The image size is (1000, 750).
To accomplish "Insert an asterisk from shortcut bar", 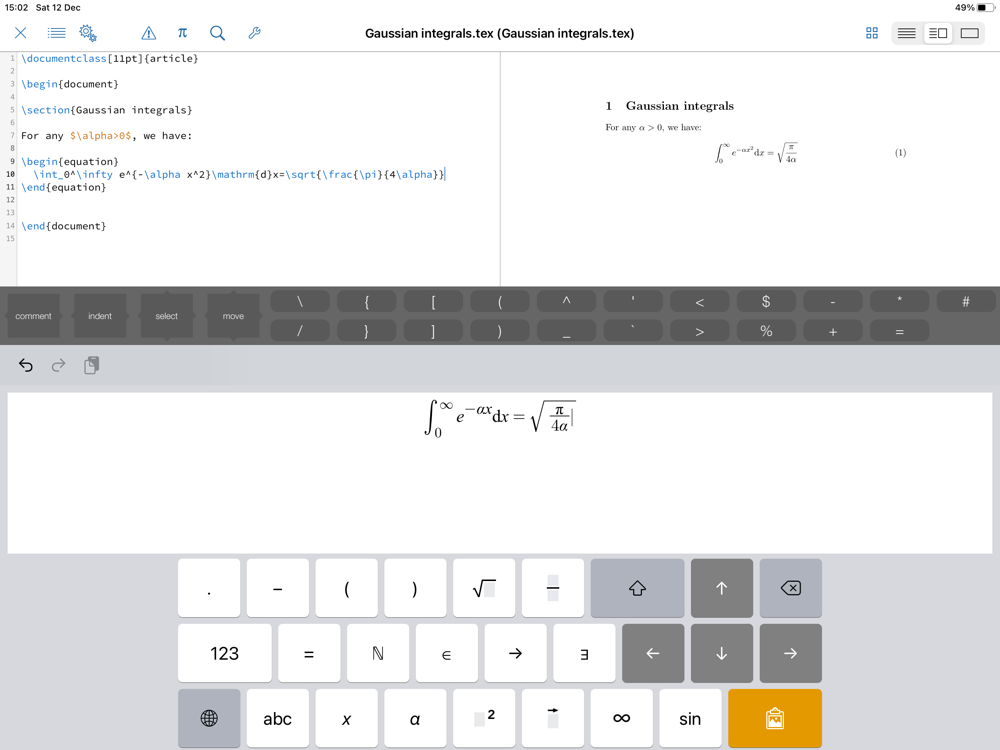I will (x=899, y=302).
